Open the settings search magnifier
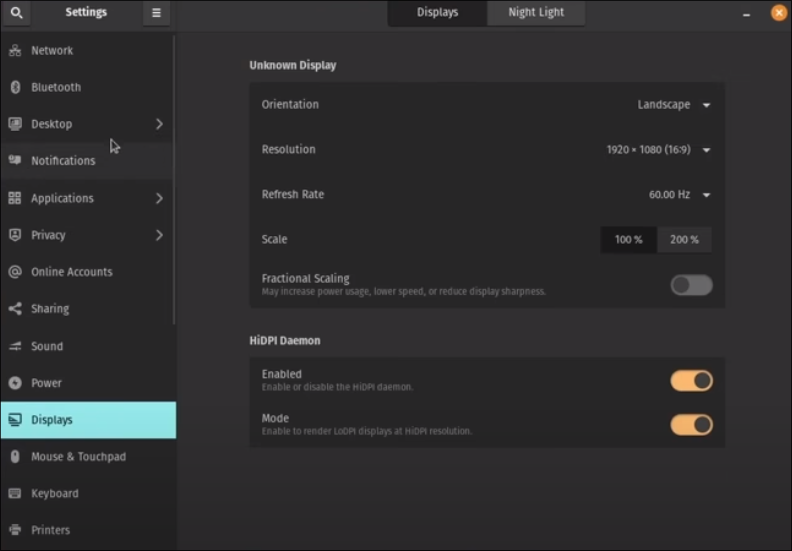Screen dimensions: 792x551 [16, 13]
